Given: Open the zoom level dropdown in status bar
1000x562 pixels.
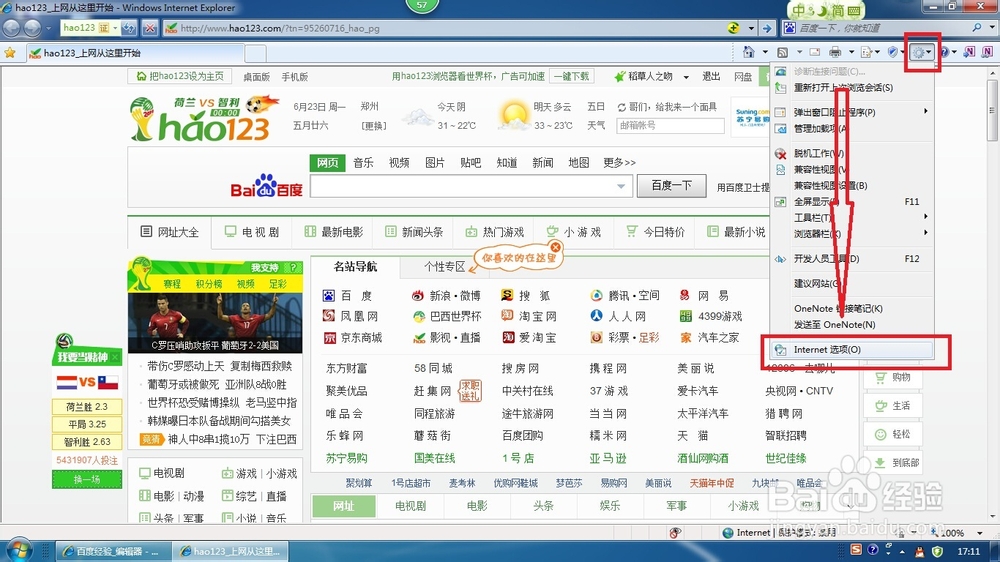Looking at the screenshot, I should (x=980, y=533).
